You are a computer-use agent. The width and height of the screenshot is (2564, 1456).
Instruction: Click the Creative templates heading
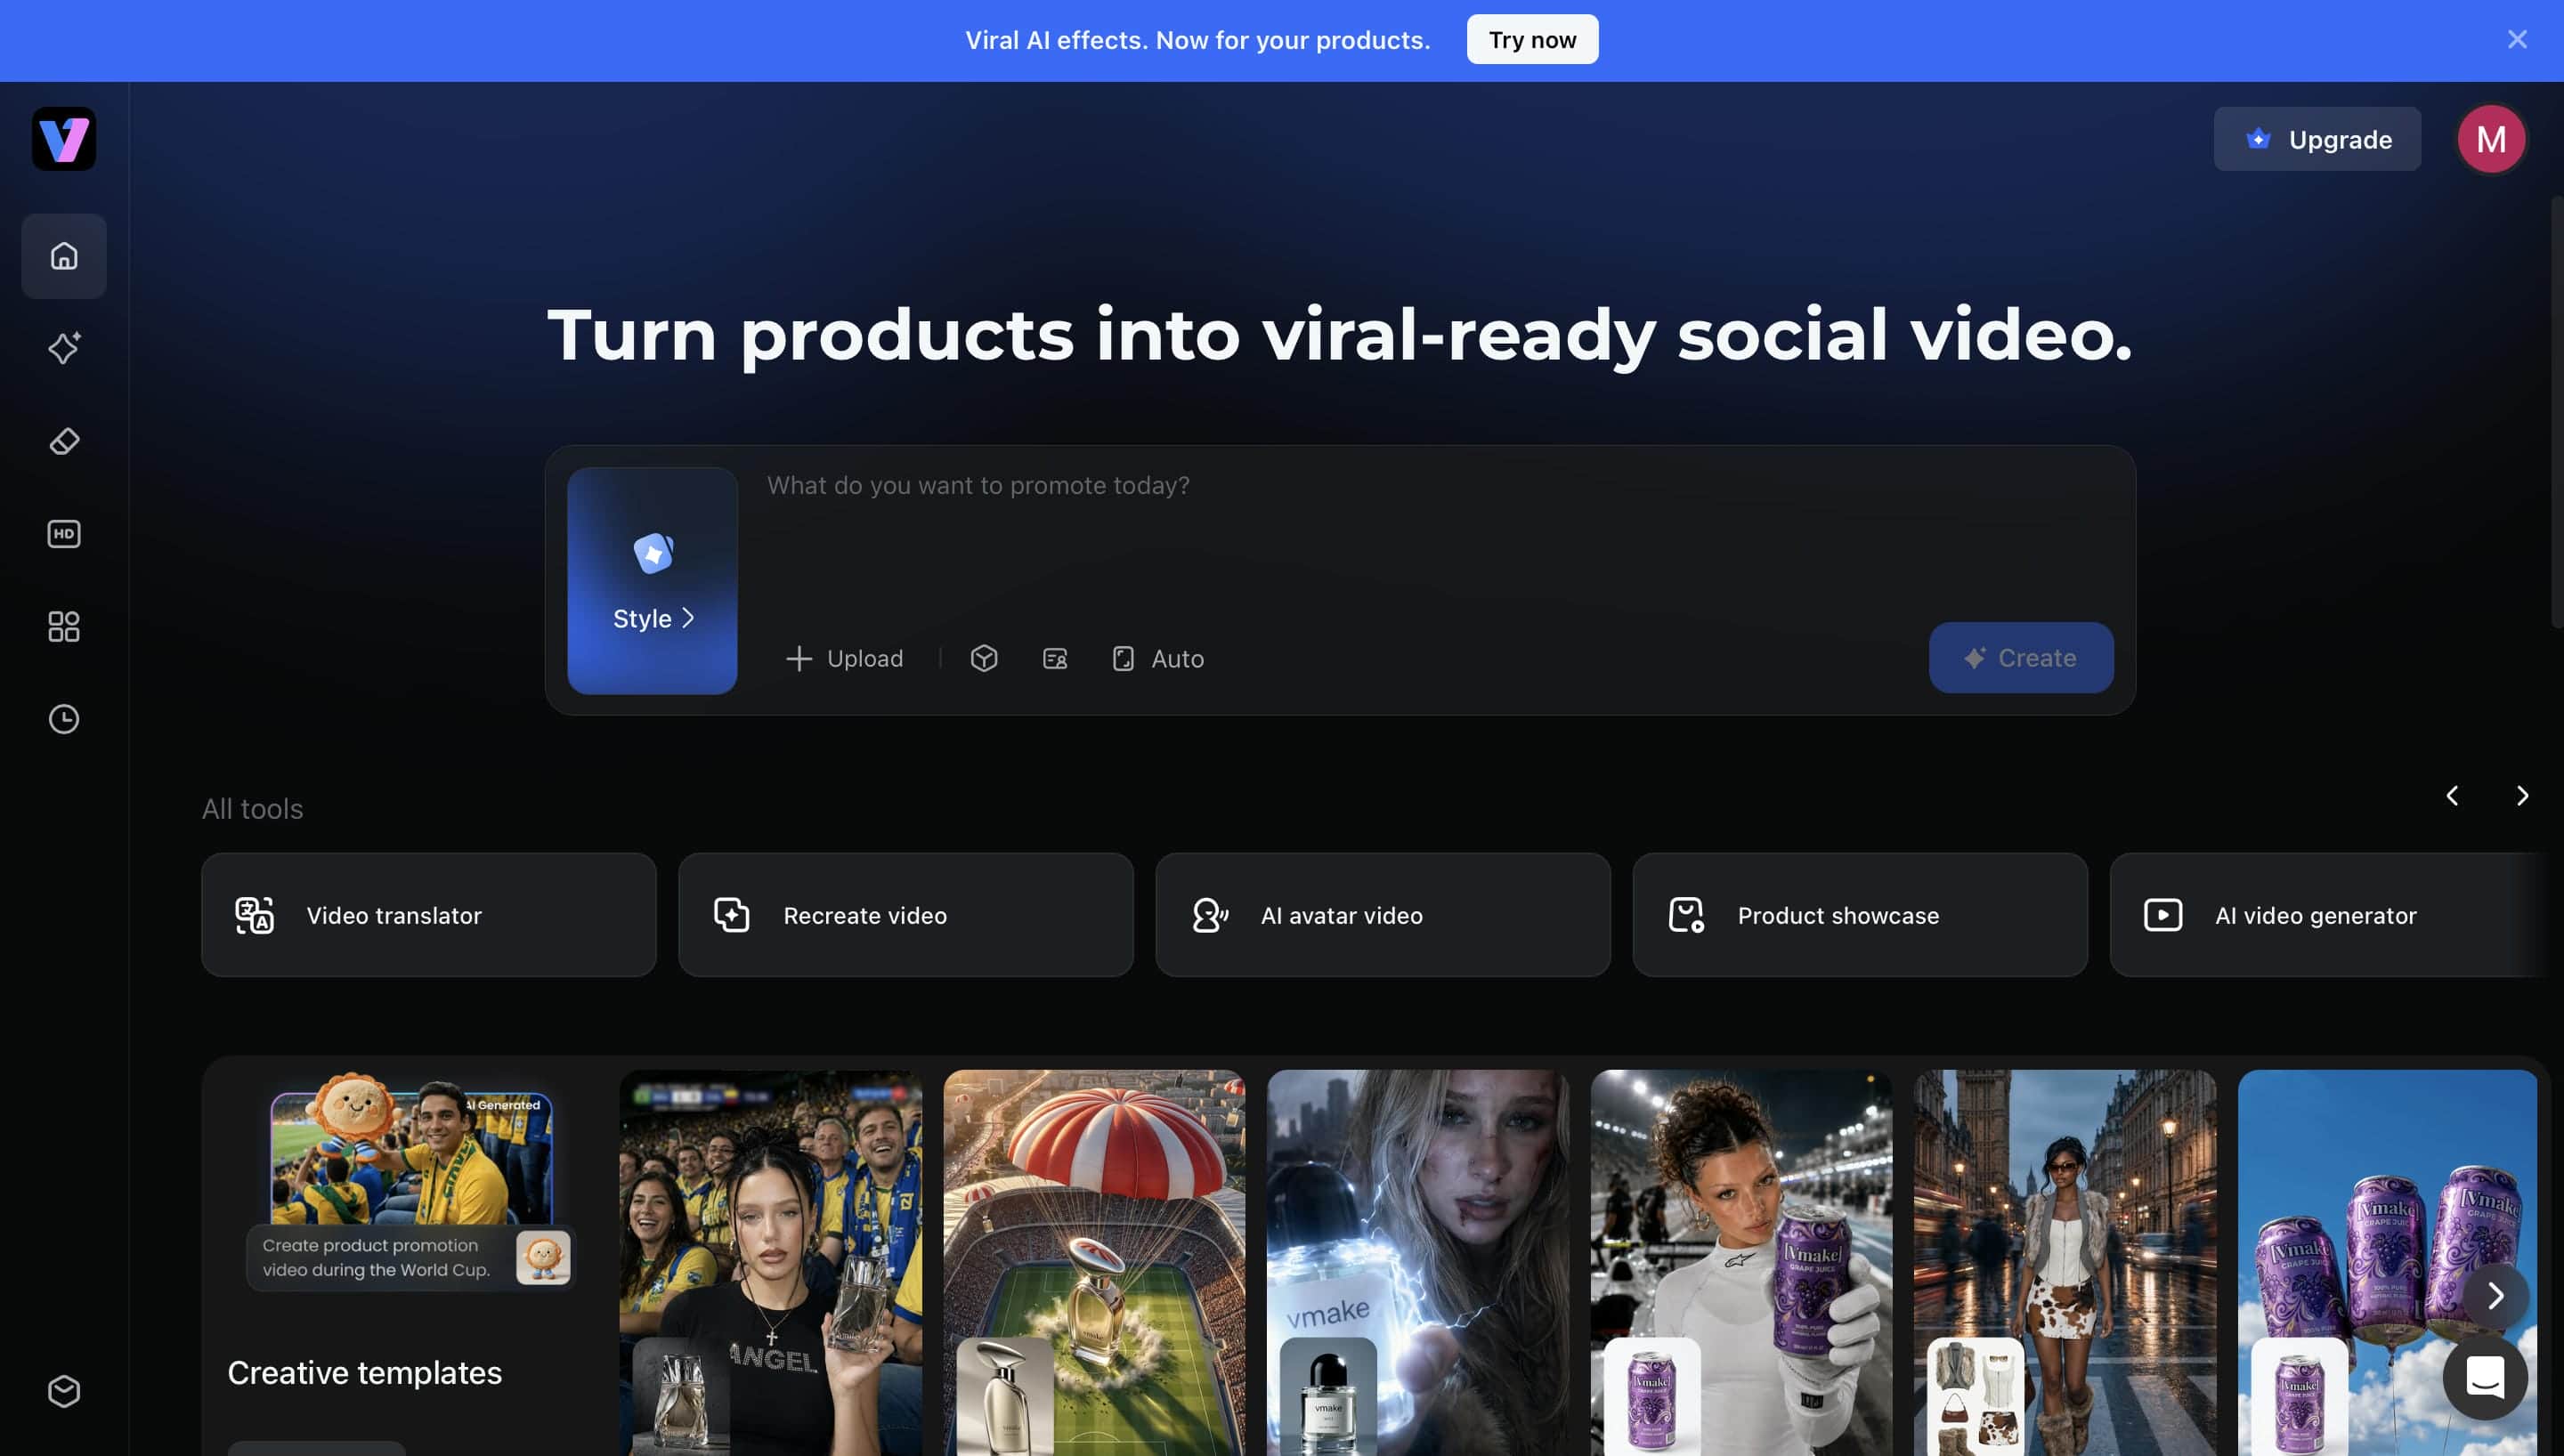pos(364,1373)
